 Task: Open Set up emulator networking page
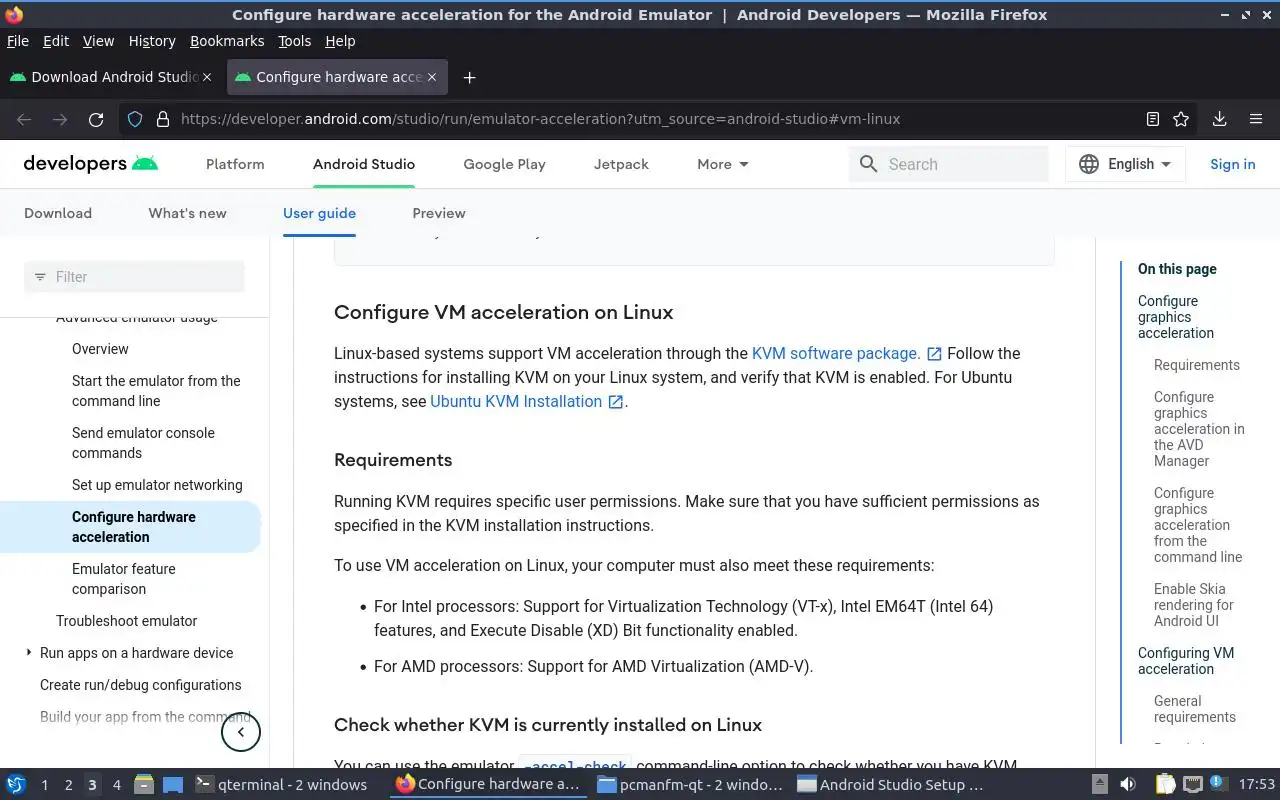pos(157,485)
